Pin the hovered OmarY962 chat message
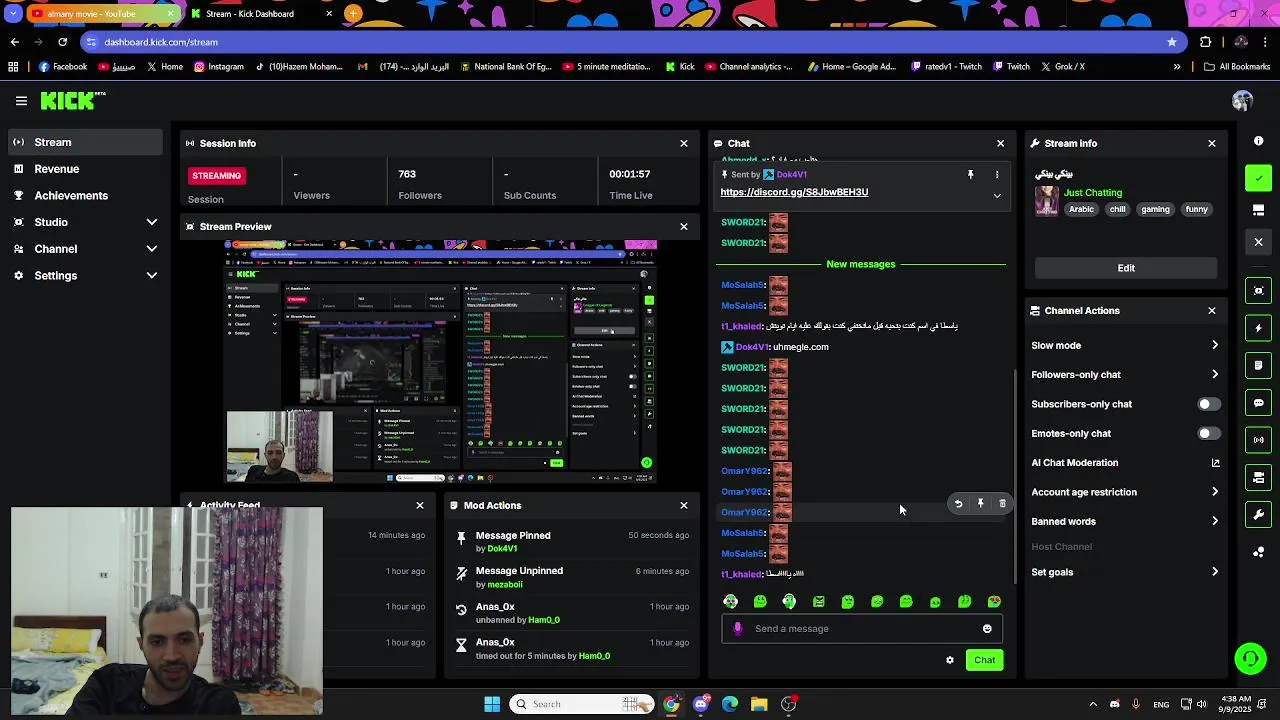 [x=980, y=504]
